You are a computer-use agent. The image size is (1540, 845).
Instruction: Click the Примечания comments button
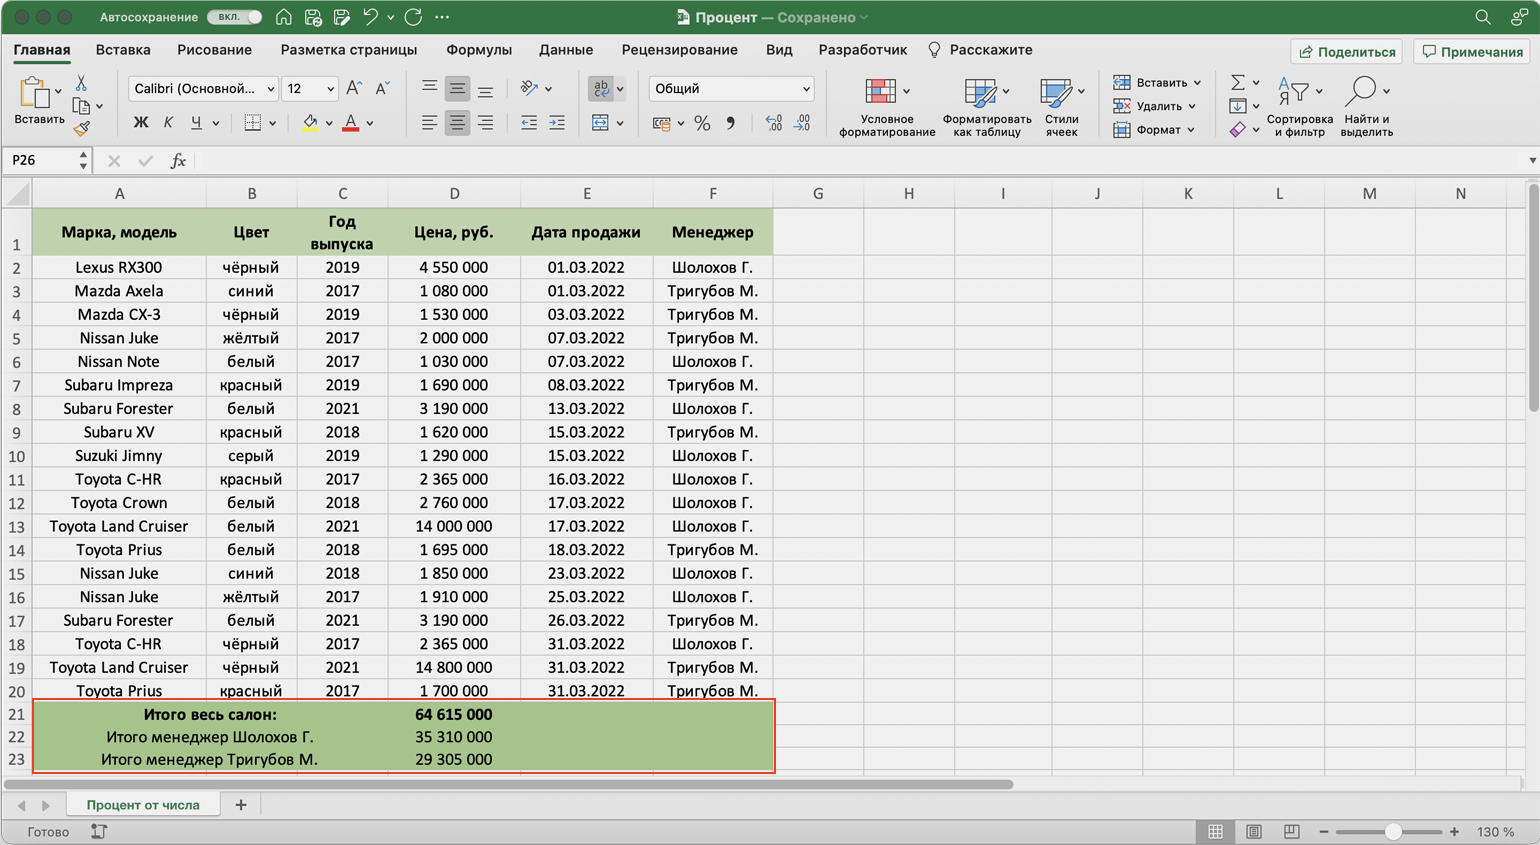click(x=1472, y=52)
